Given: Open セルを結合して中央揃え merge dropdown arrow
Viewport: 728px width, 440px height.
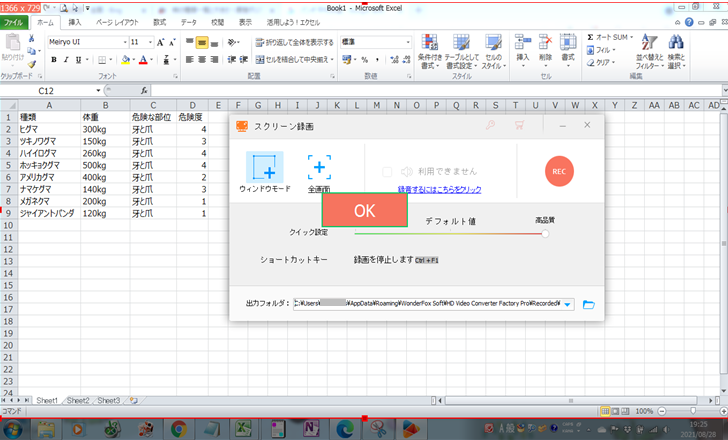Looking at the screenshot, I should (x=332, y=59).
